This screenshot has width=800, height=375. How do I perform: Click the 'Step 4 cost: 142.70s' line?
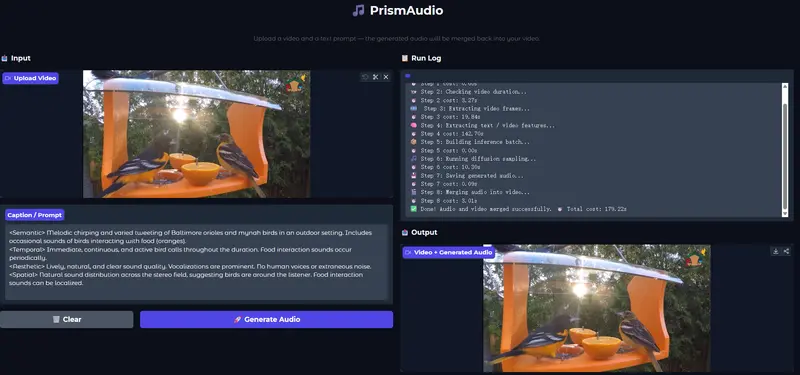pyautogui.click(x=453, y=134)
